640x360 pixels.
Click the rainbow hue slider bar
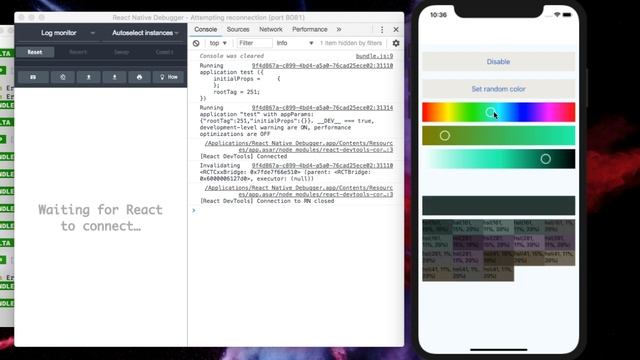[x=498, y=112]
